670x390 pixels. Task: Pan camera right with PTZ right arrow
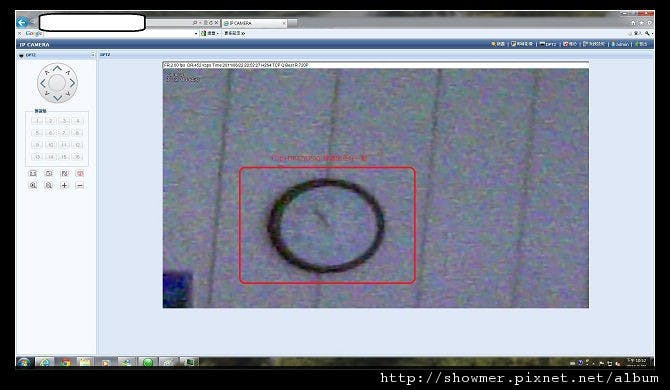tap(72, 83)
